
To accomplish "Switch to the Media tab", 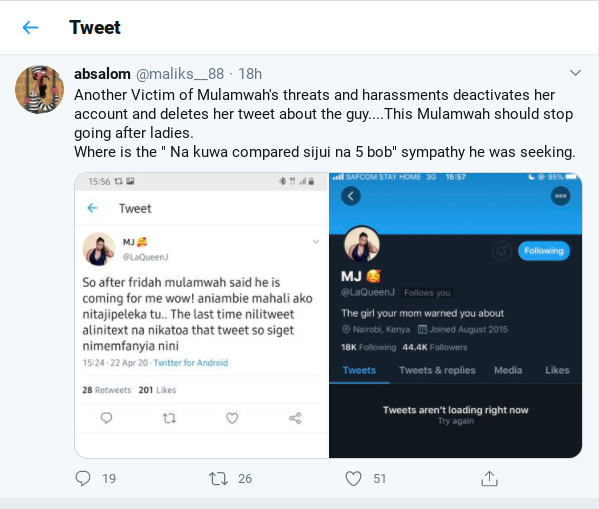I will pyautogui.click(x=508, y=370).
